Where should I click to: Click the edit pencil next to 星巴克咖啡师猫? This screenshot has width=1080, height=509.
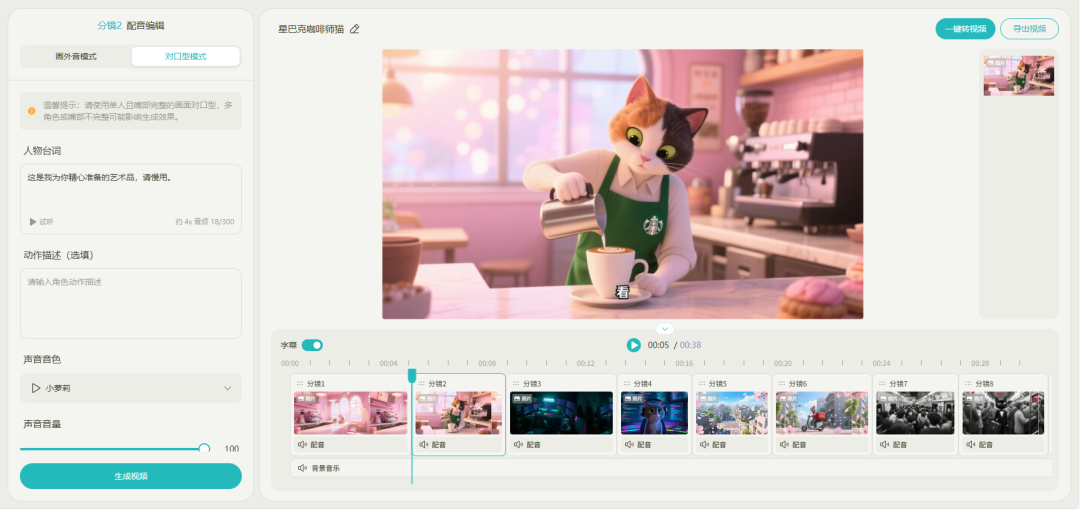(x=355, y=29)
